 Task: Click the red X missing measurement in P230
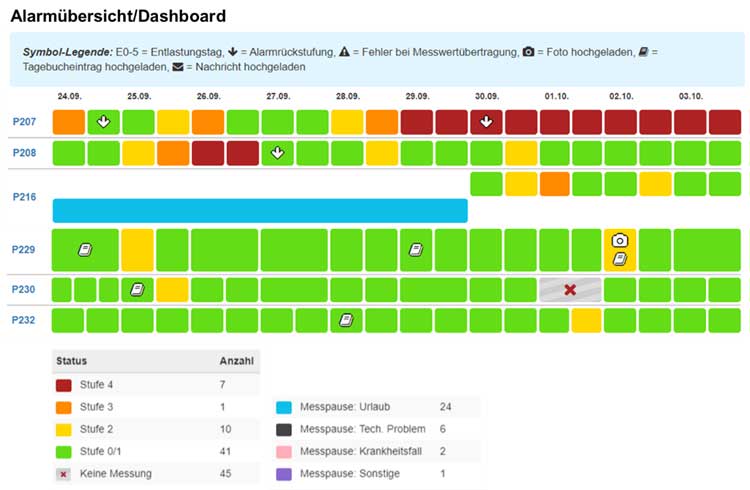tap(570, 290)
